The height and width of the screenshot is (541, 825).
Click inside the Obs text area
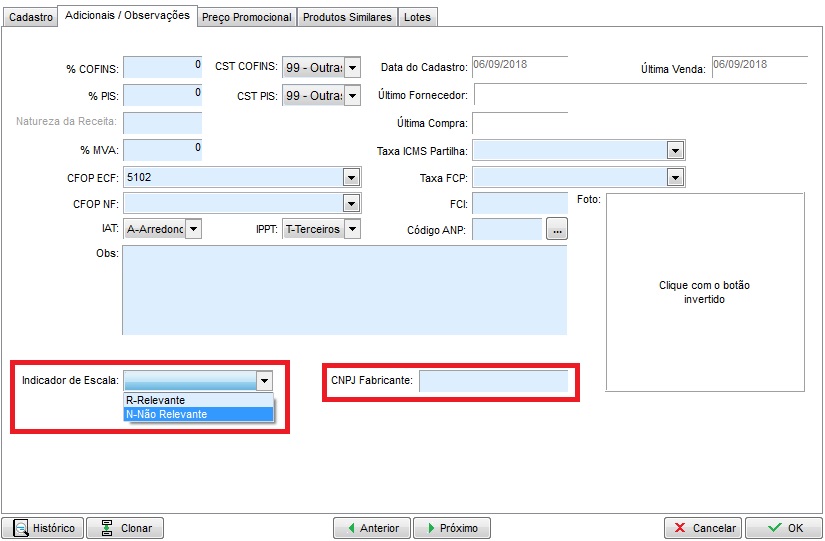point(344,290)
